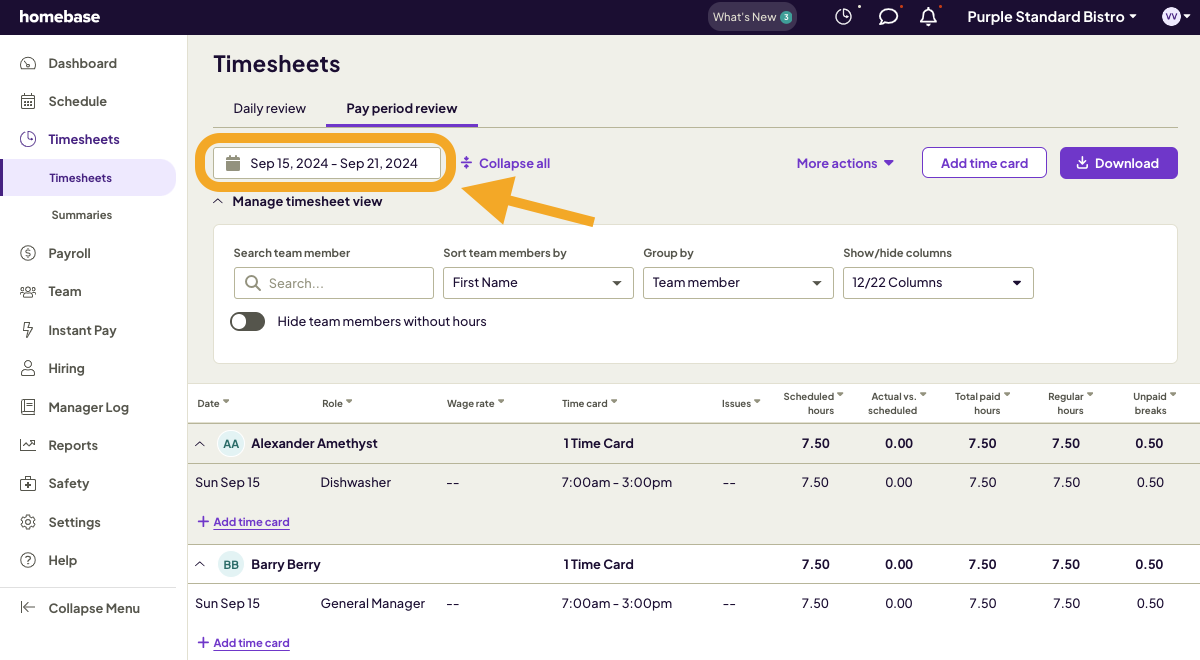Add time card under Barry Berry

pyautogui.click(x=243, y=642)
